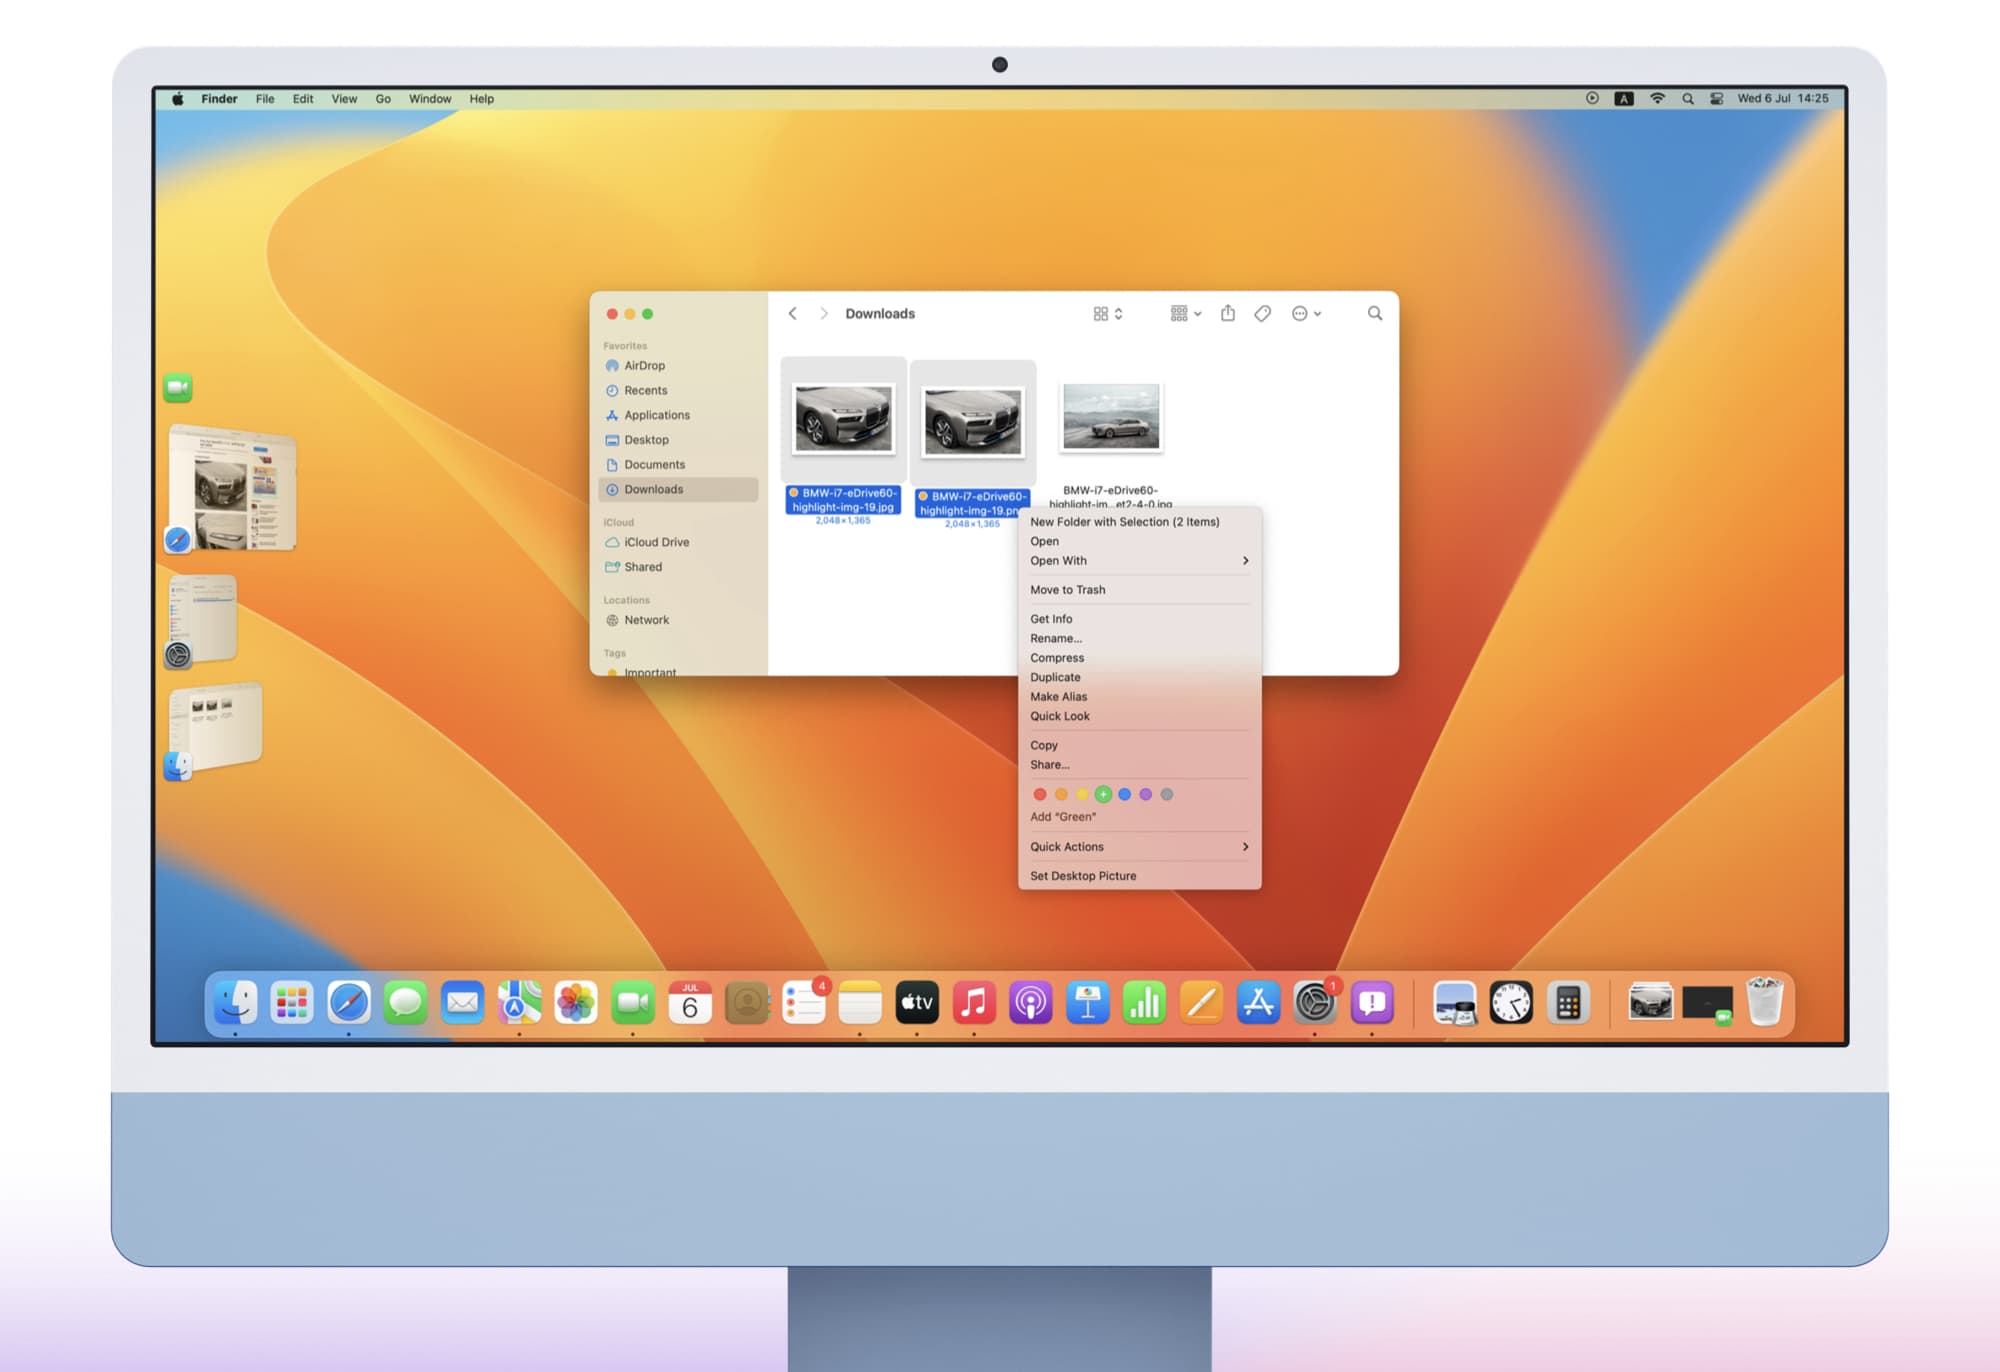The width and height of the screenshot is (2000, 1372).
Task: Open the icon view switcher dropdown
Action: [x=1108, y=314]
